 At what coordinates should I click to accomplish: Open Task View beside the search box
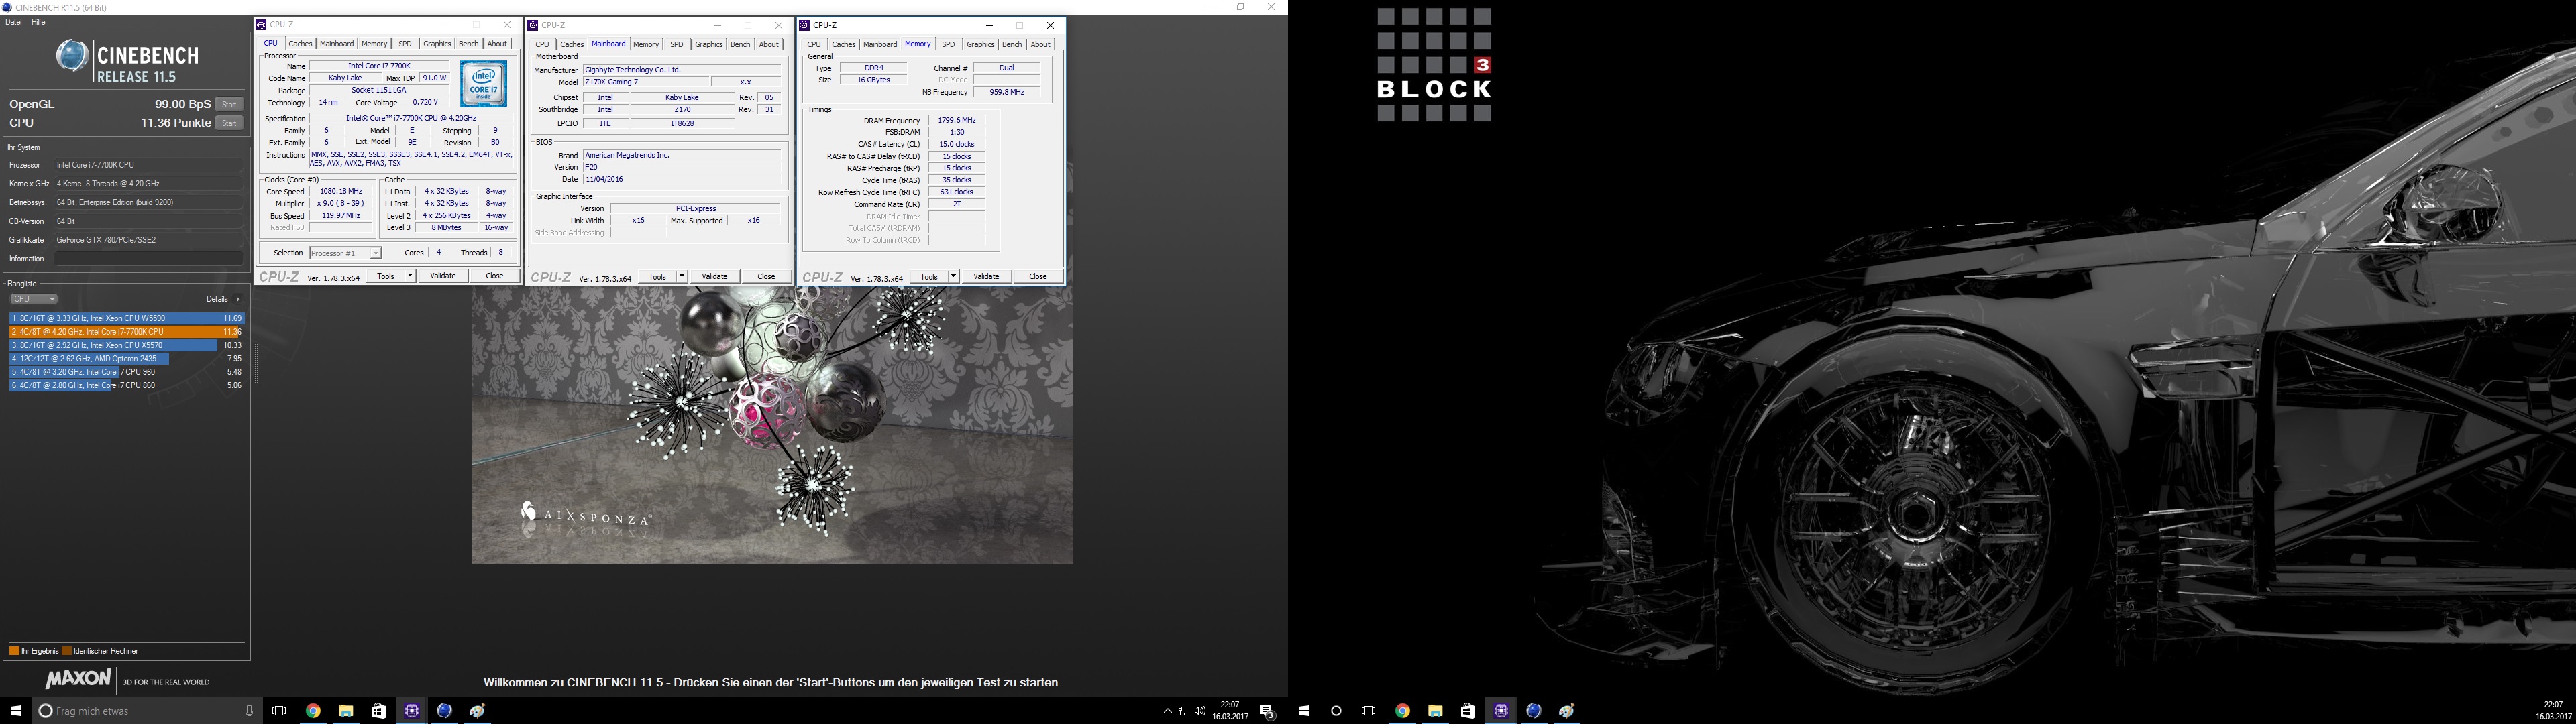point(279,711)
